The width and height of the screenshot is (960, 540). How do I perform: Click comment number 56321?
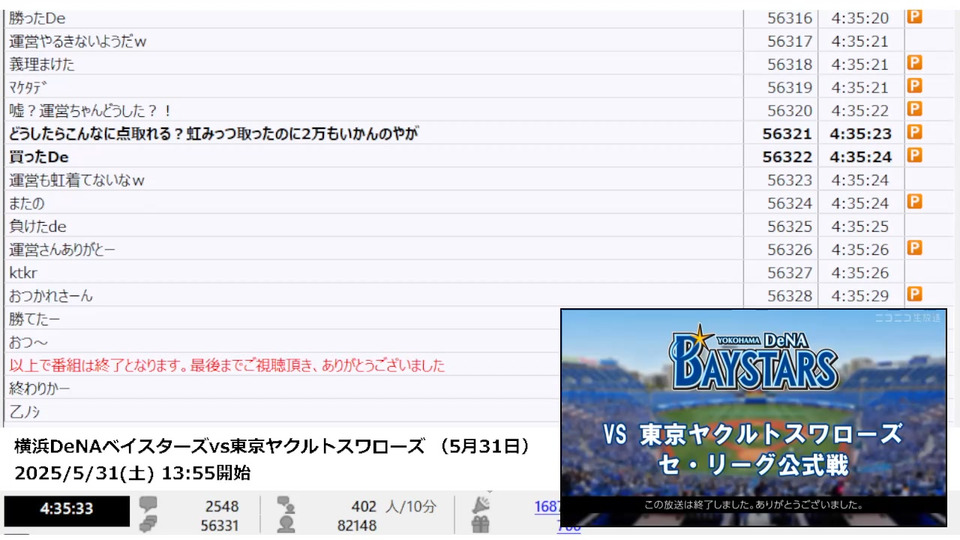787,133
